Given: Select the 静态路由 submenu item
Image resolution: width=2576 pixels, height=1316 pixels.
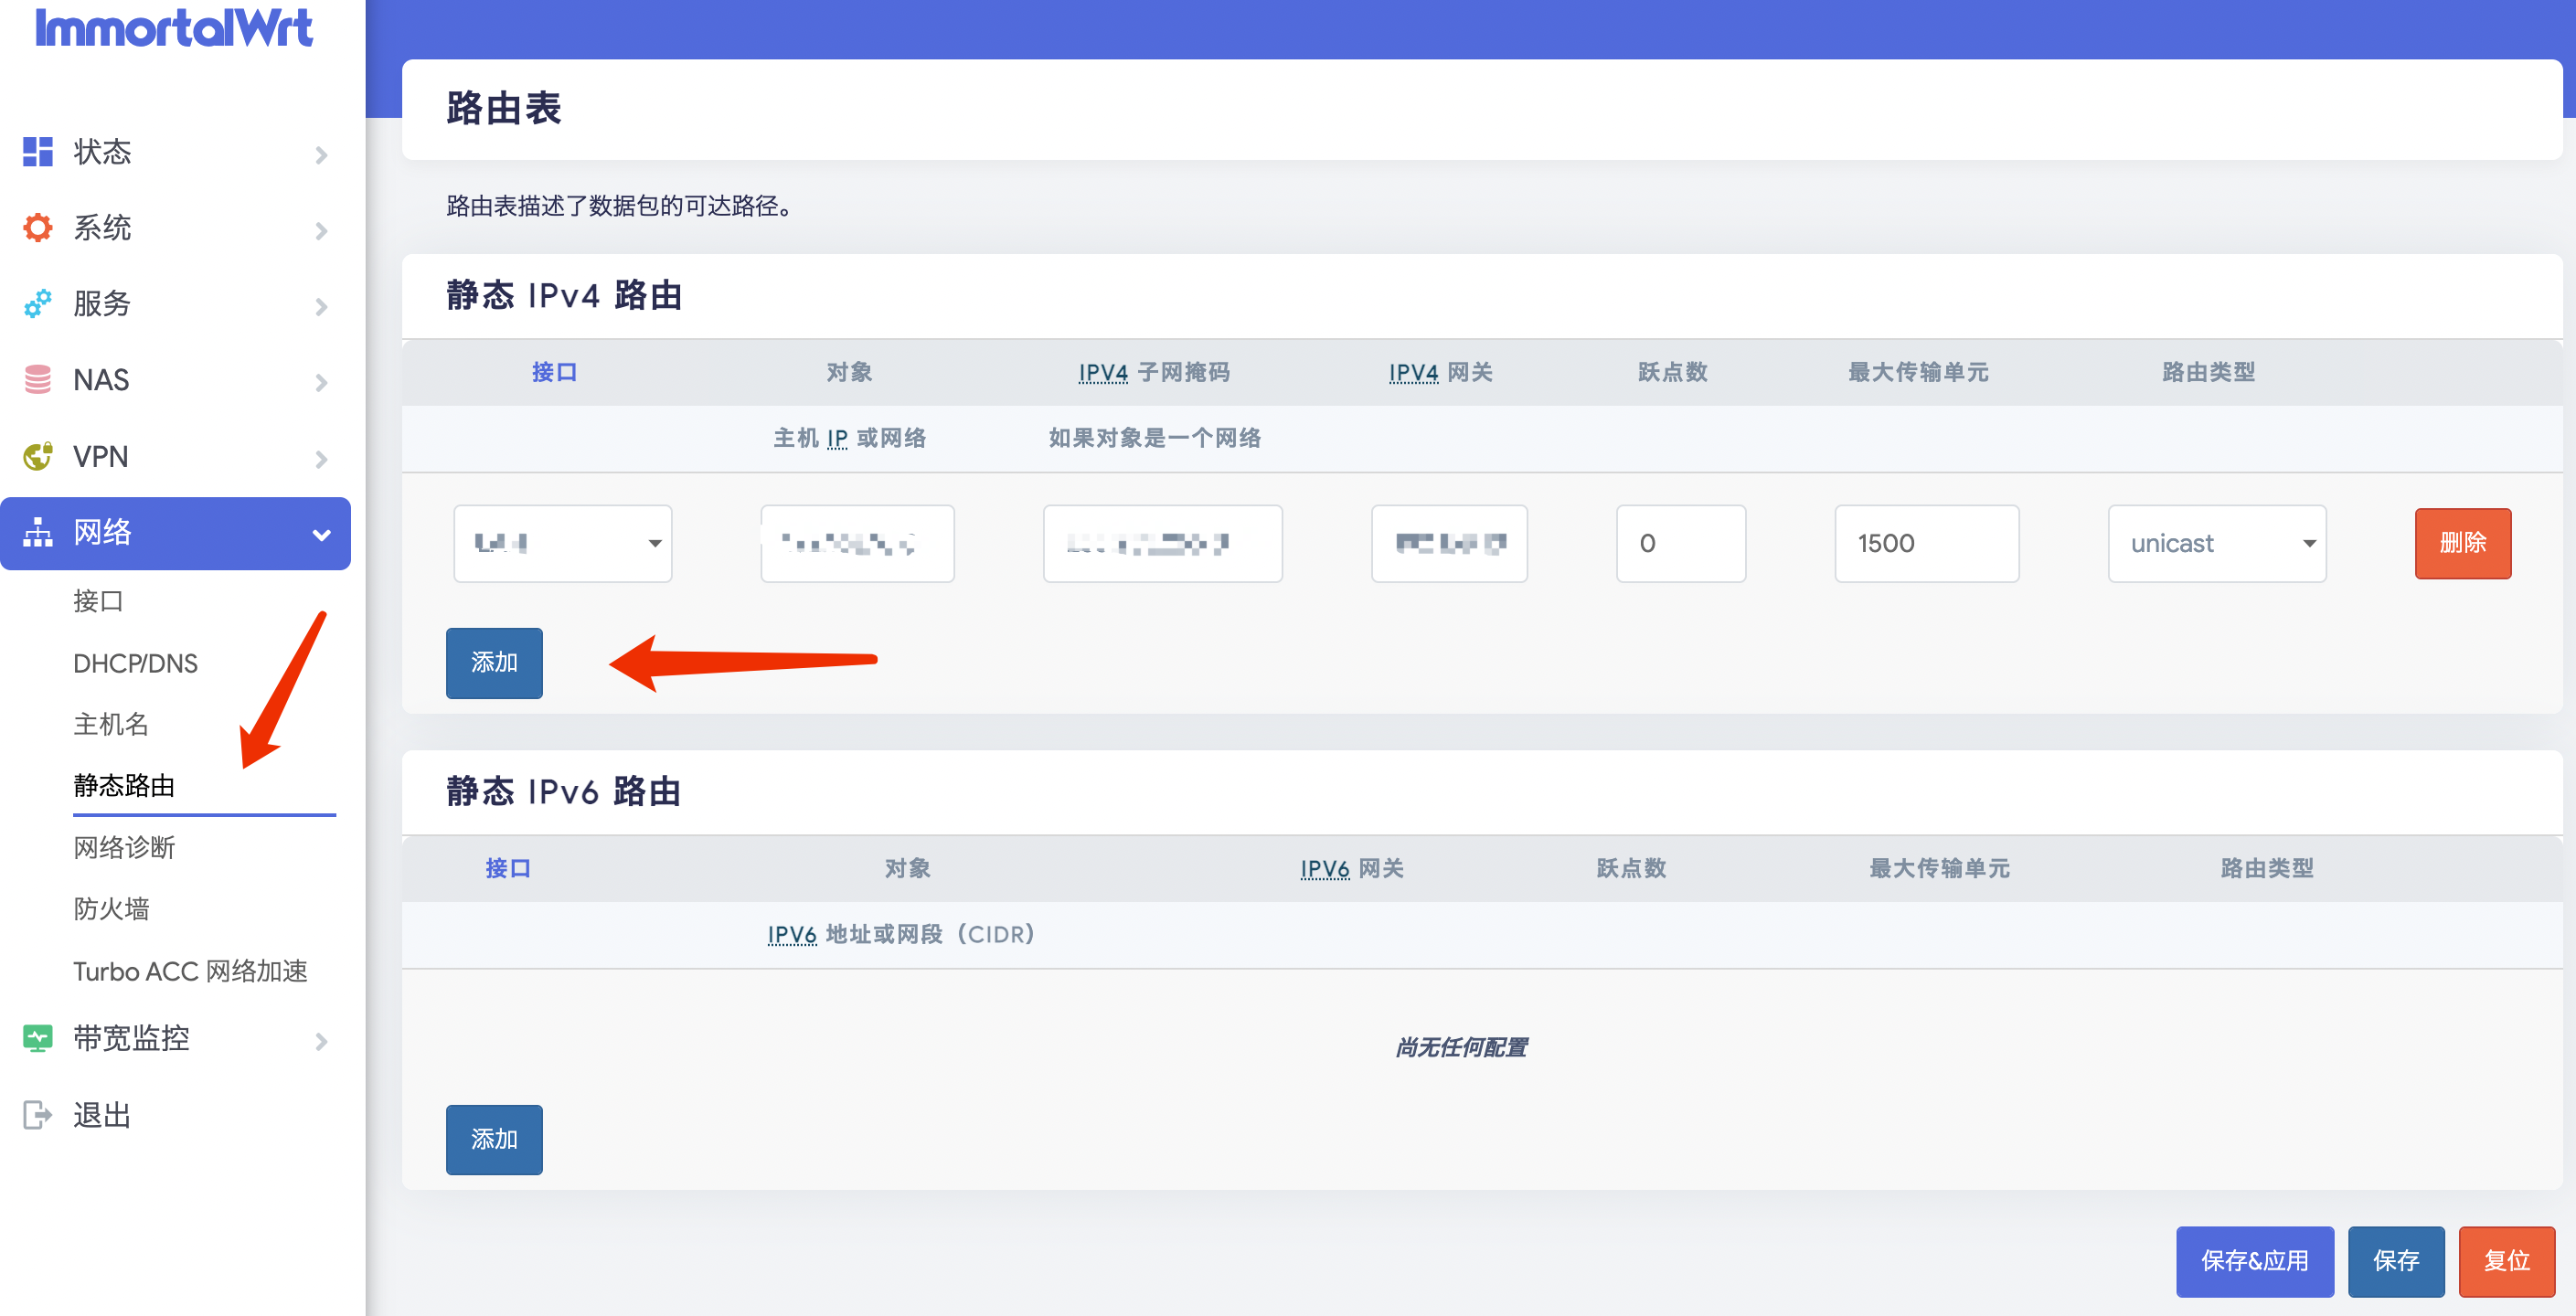Looking at the screenshot, I should 124,786.
